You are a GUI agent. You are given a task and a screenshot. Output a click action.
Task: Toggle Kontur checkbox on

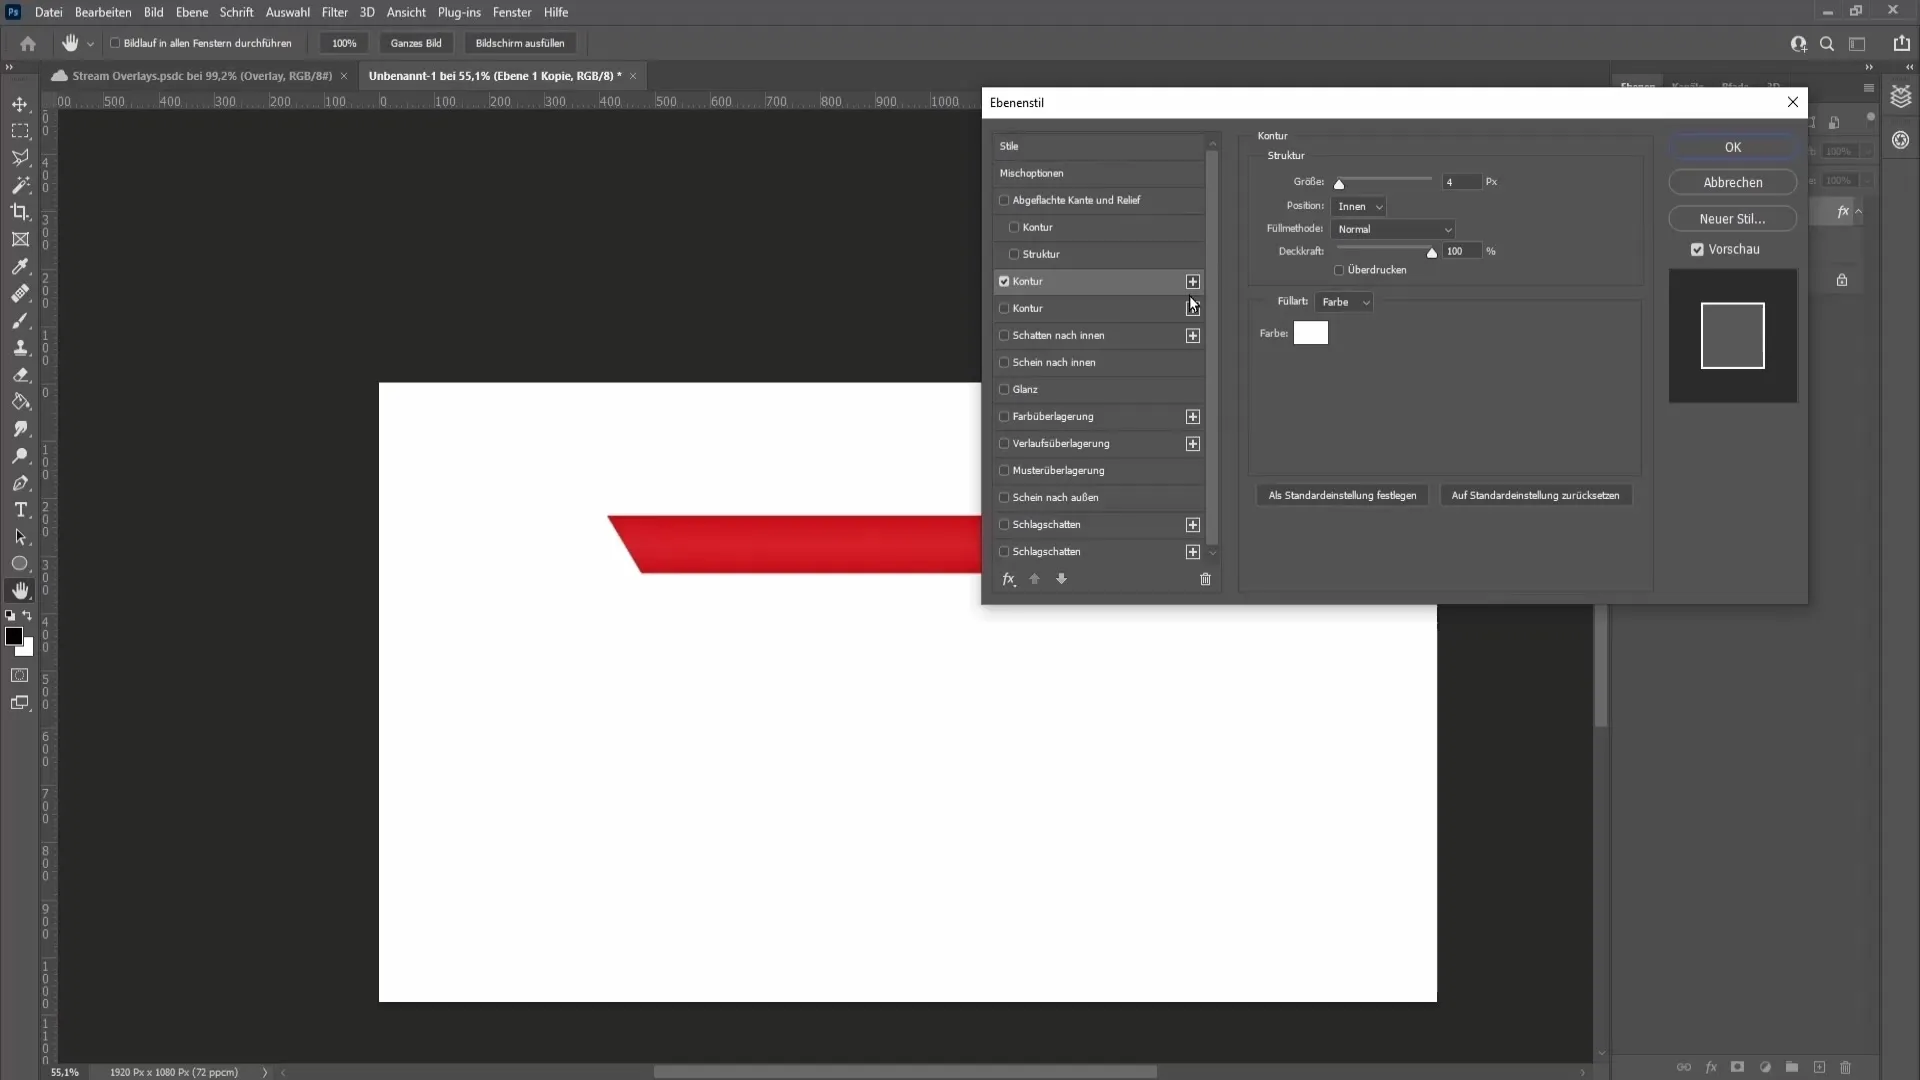click(1004, 307)
